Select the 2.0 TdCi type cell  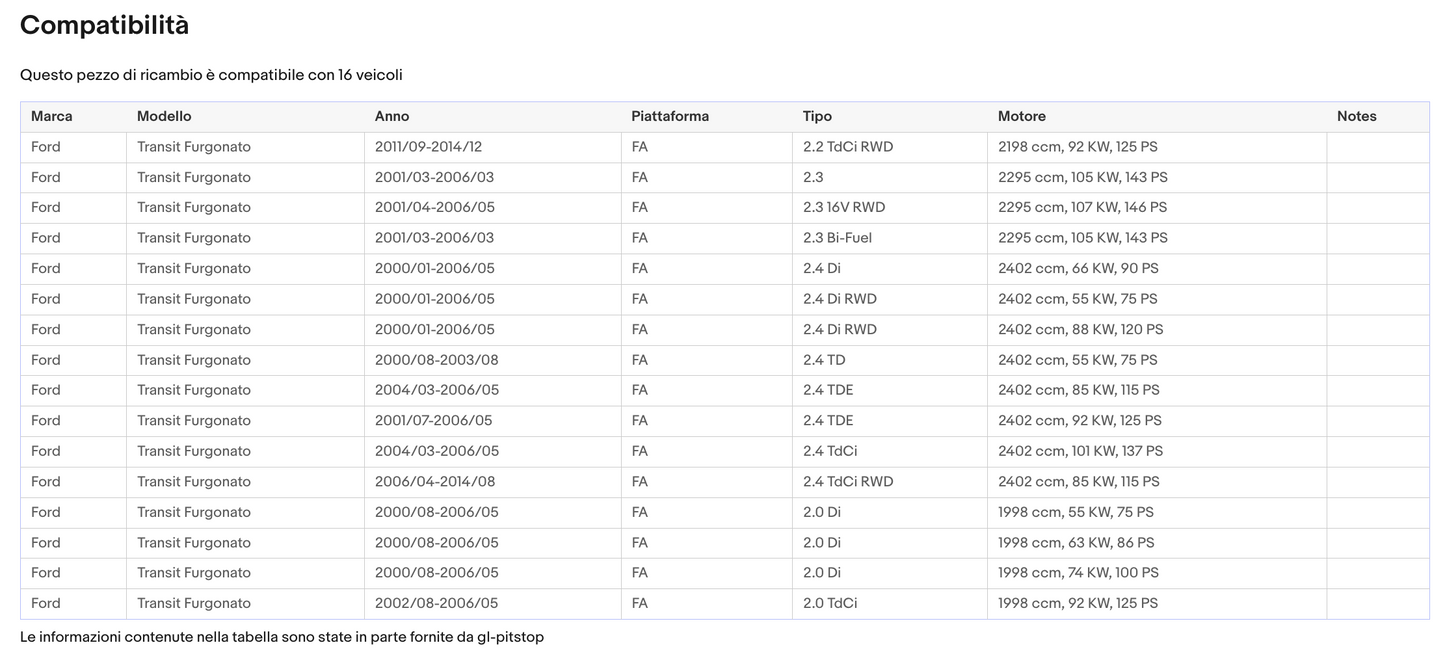click(830, 604)
